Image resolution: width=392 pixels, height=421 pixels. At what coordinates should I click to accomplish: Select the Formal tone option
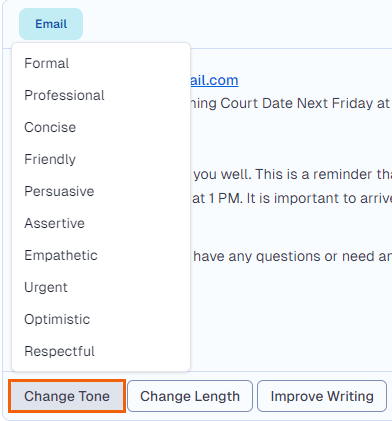(x=101, y=63)
